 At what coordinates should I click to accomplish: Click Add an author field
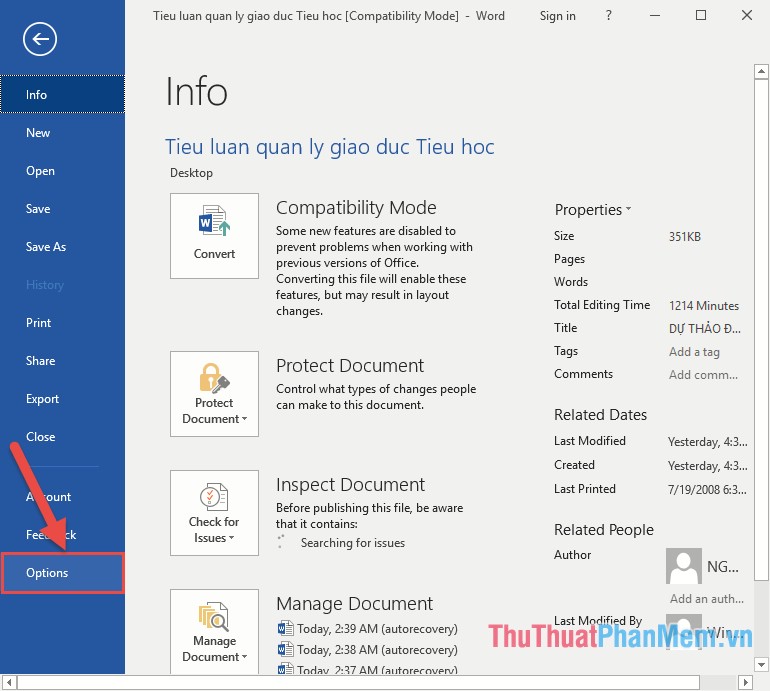click(x=707, y=599)
